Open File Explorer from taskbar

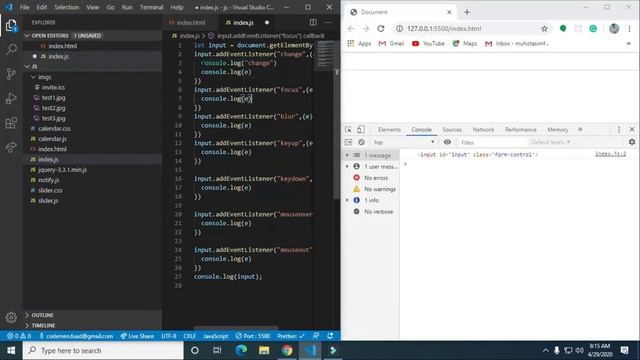264,350
